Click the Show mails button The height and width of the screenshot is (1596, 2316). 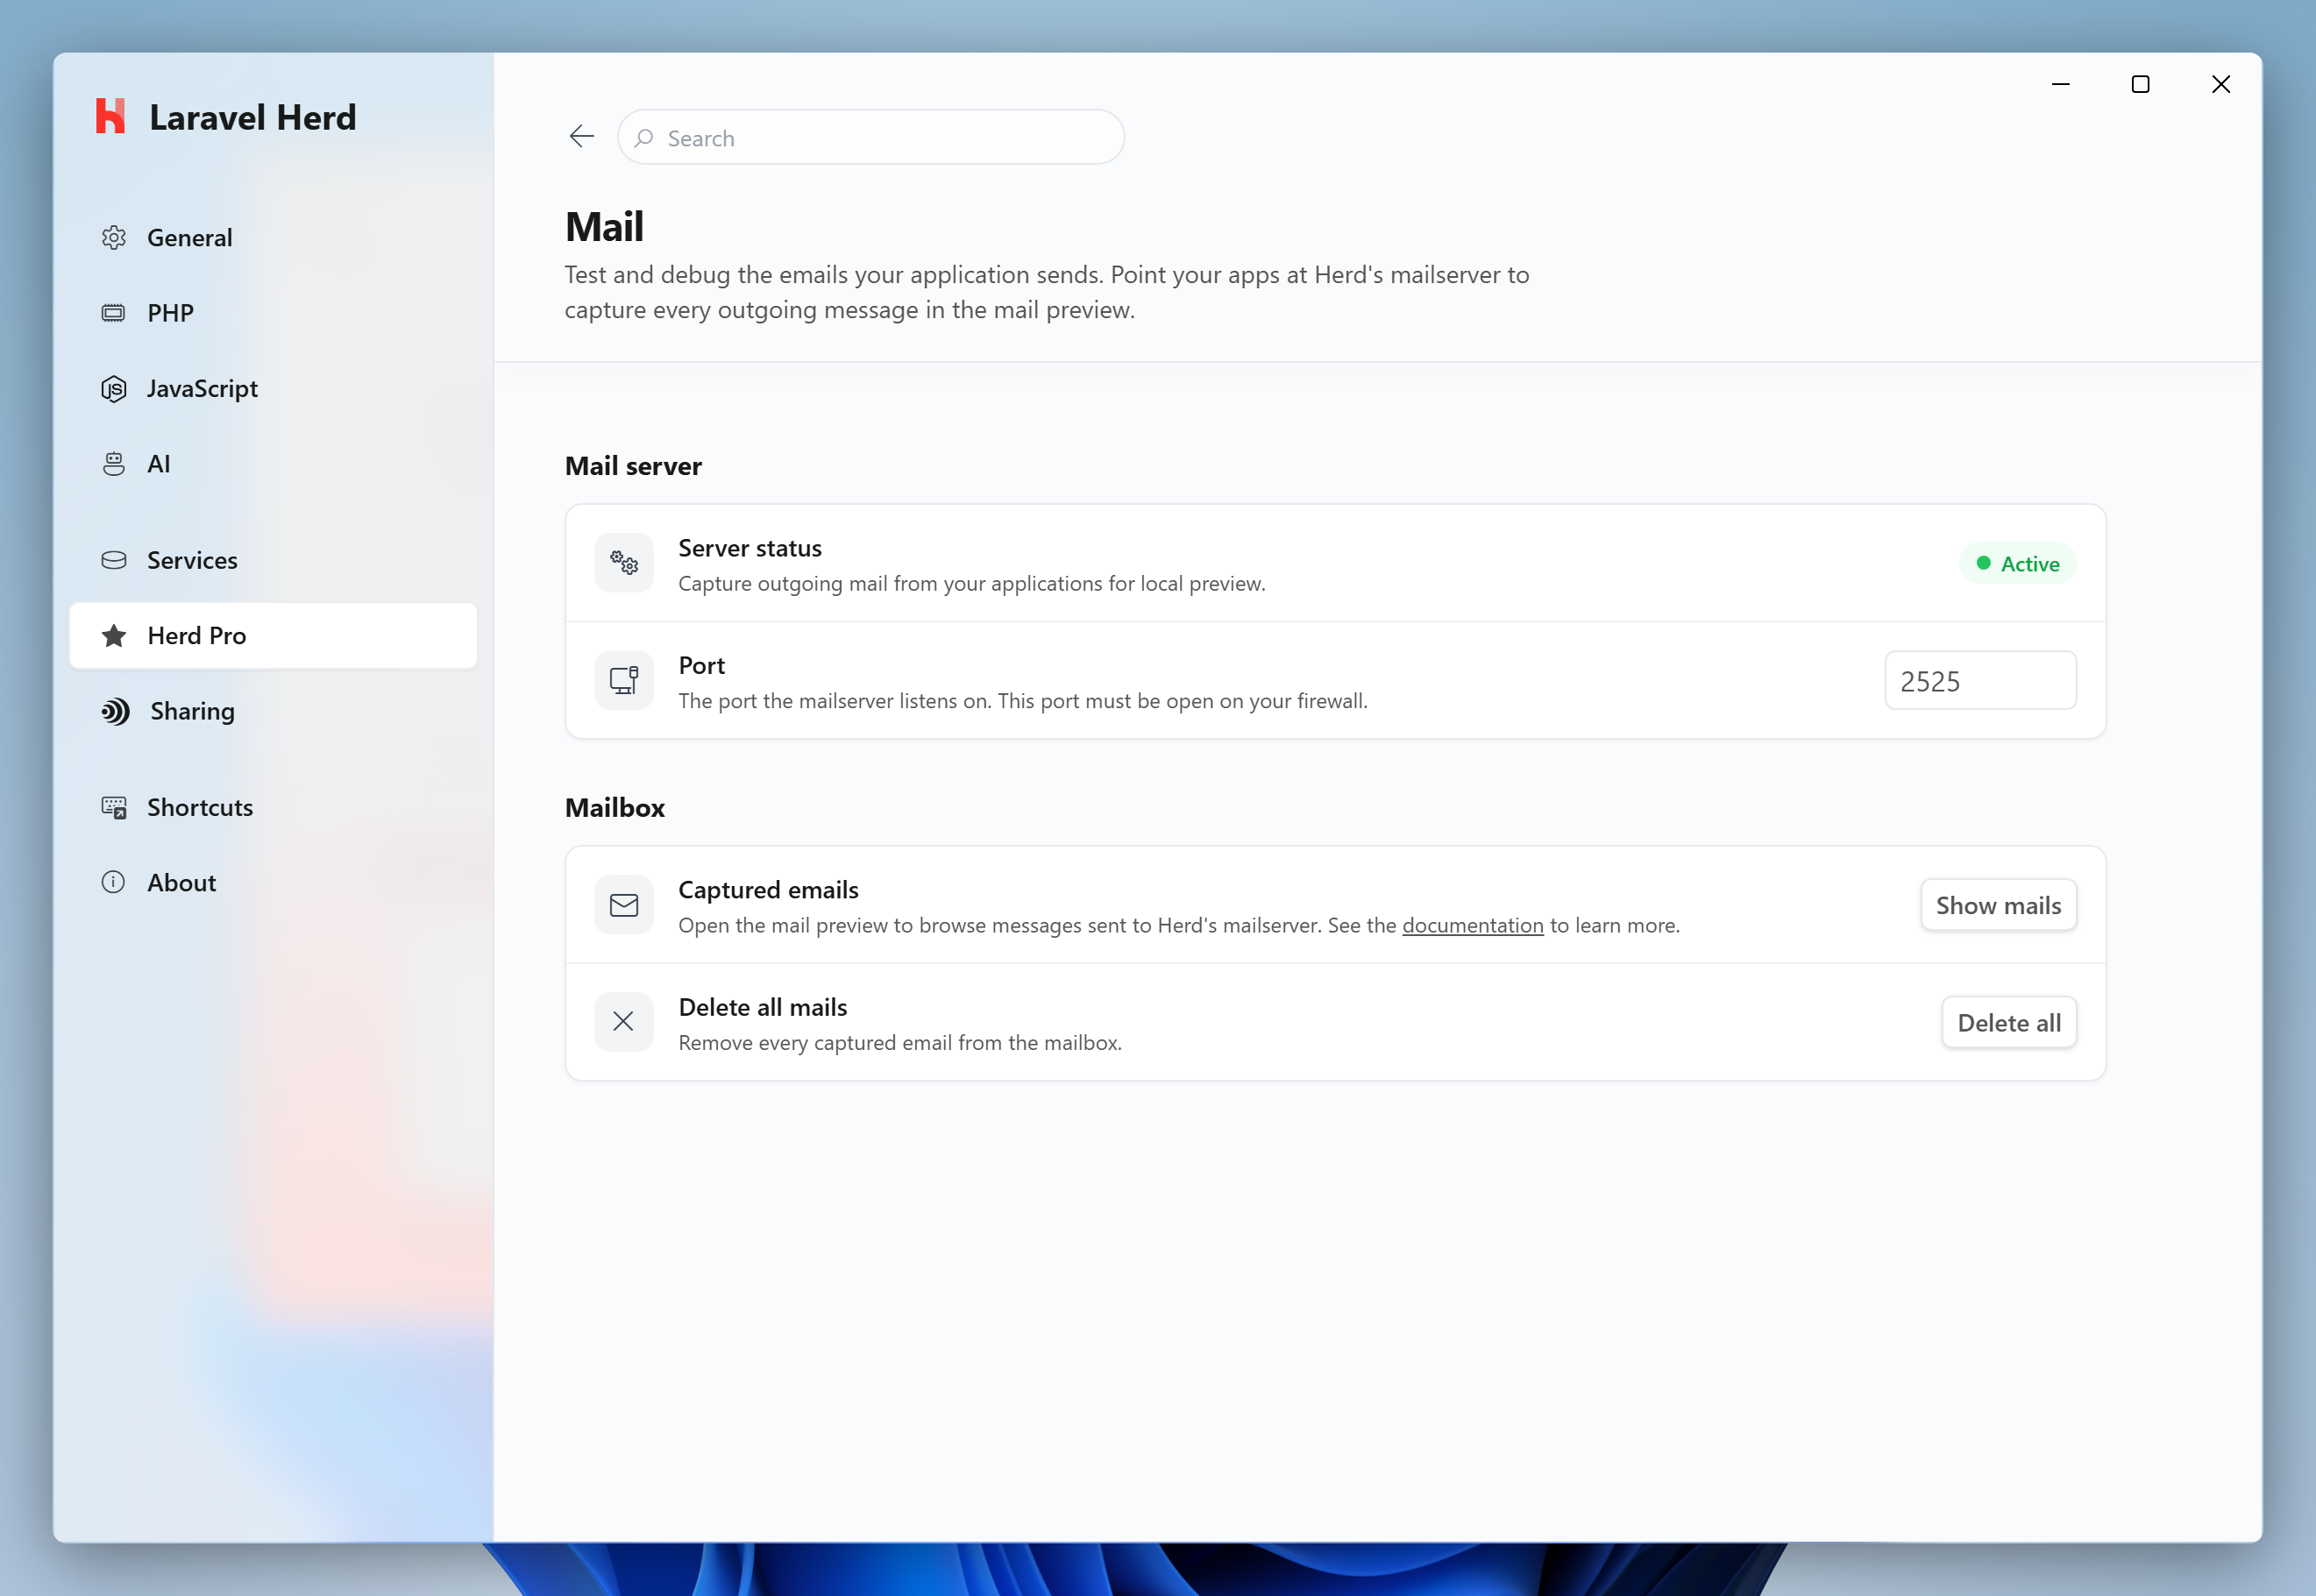[x=1998, y=905]
